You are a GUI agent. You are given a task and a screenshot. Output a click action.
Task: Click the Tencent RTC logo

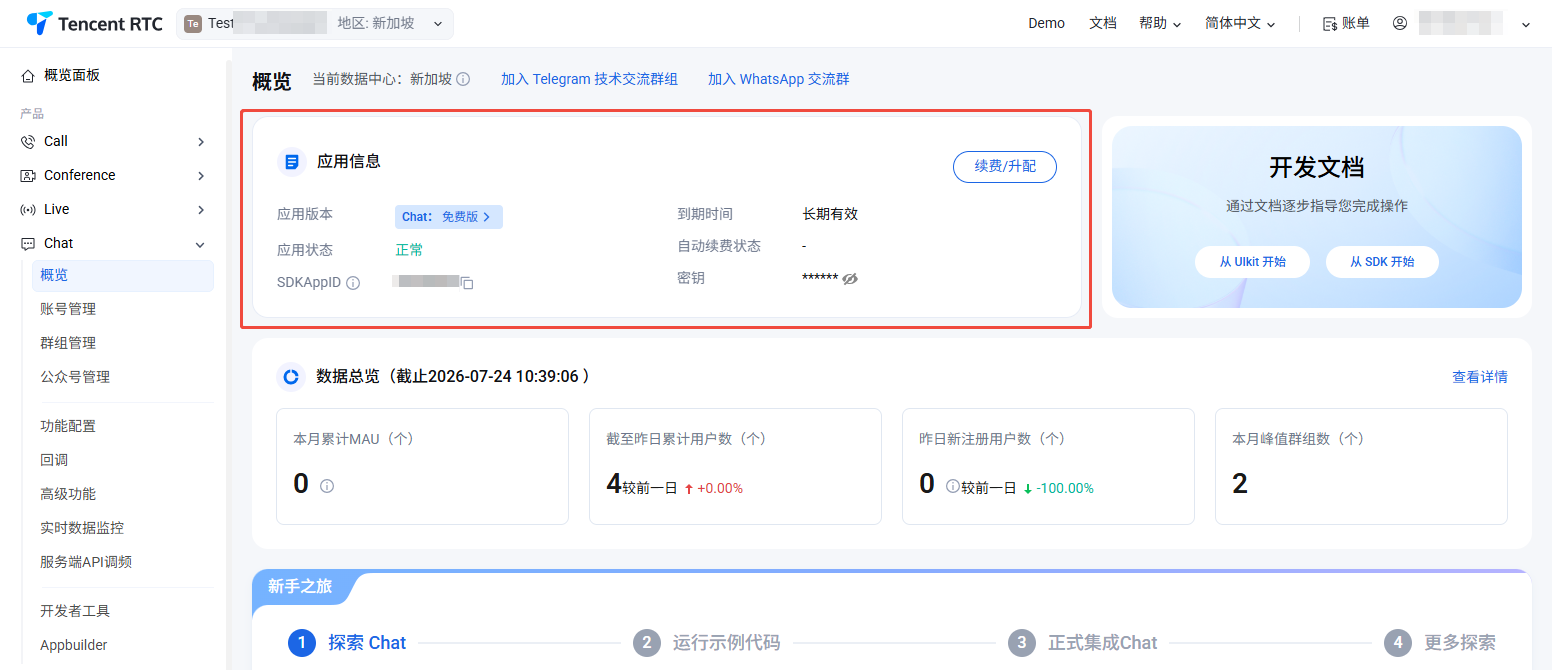(95, 24)
